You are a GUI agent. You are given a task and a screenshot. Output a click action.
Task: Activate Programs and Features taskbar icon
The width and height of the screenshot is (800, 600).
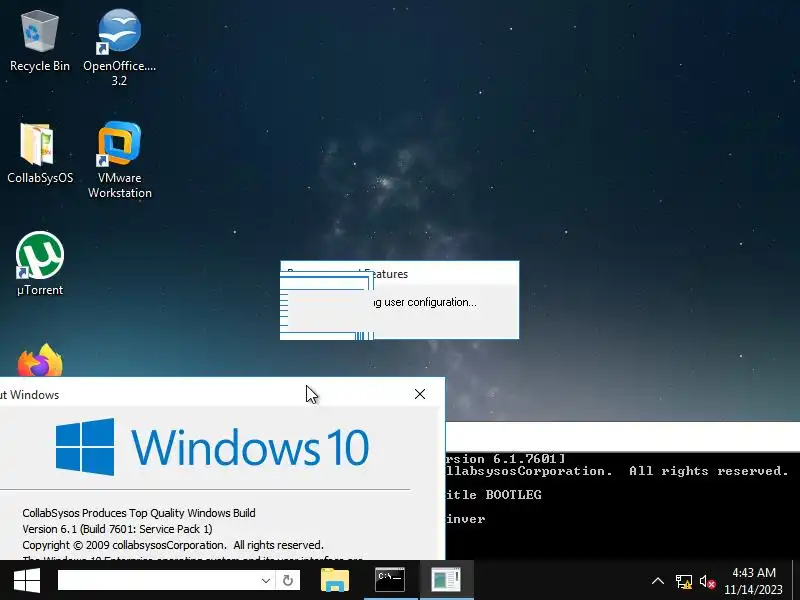point(446,580)
